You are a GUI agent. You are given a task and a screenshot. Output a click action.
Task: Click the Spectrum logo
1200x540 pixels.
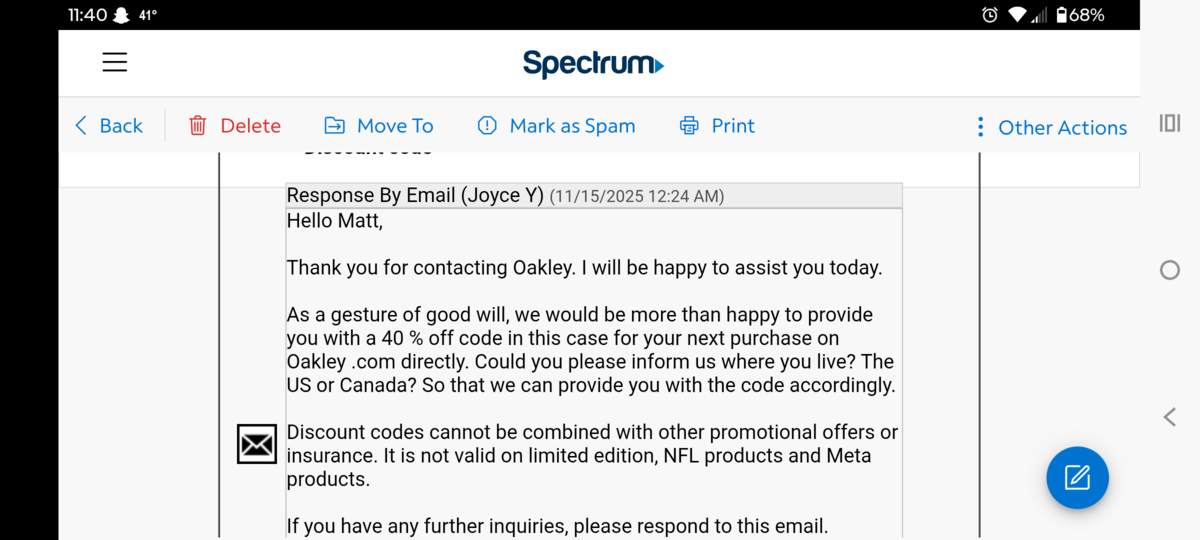[x=593, y=64]
